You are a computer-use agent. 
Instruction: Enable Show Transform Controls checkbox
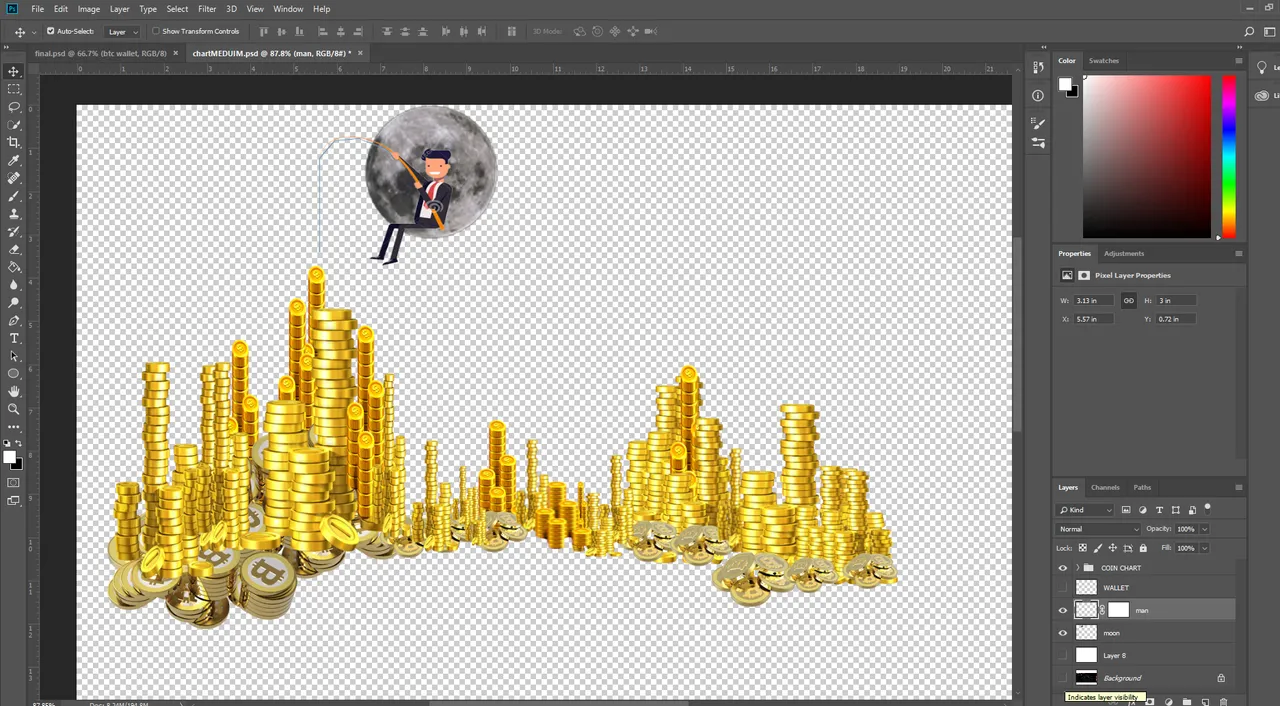pos(156,31)
